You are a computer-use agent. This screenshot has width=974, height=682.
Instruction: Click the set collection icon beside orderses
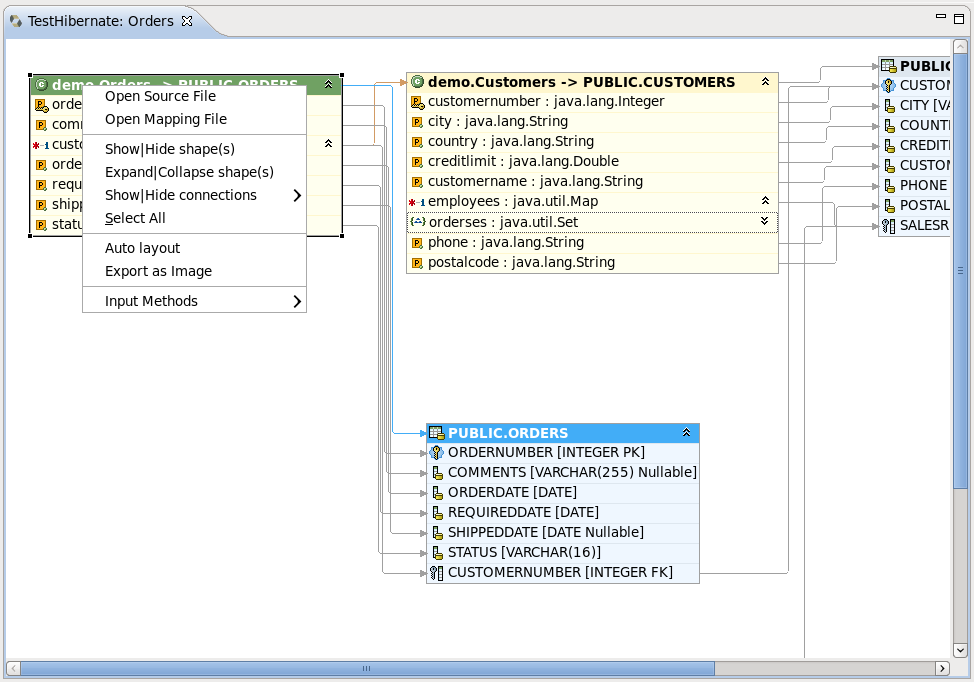417,222
